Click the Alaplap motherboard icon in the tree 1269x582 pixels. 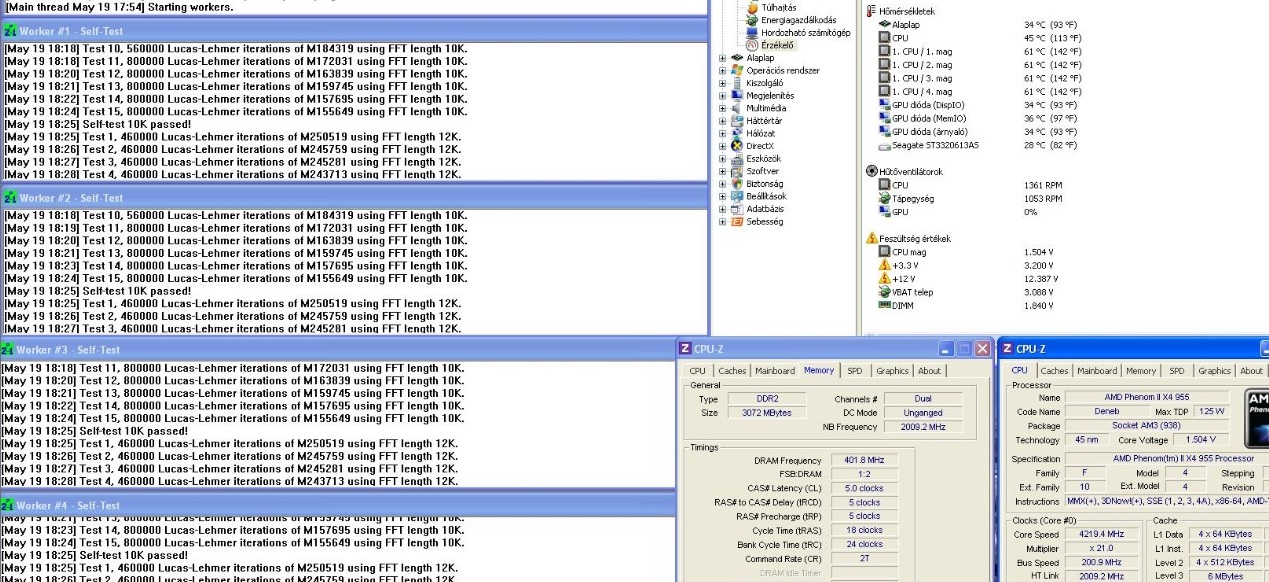(x=737, y=58)
